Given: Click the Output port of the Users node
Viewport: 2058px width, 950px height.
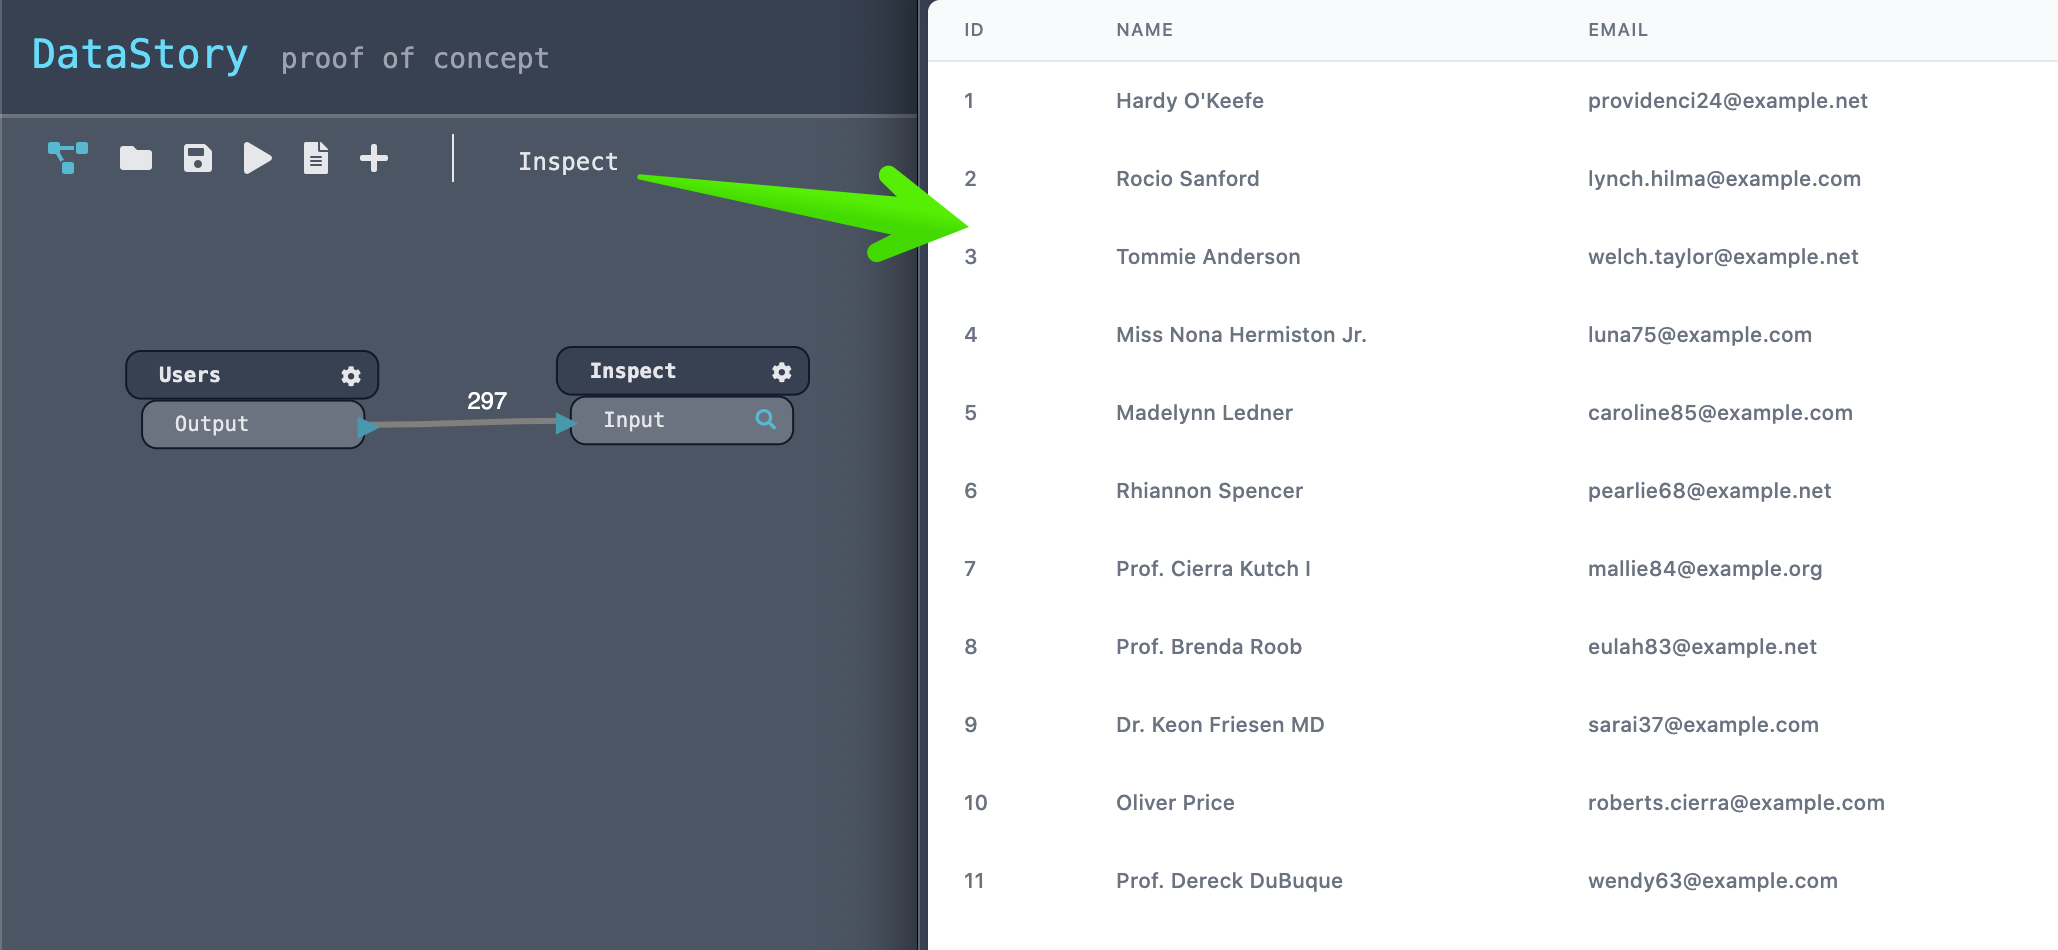Looking at the screenshot, I should [253, 424].
